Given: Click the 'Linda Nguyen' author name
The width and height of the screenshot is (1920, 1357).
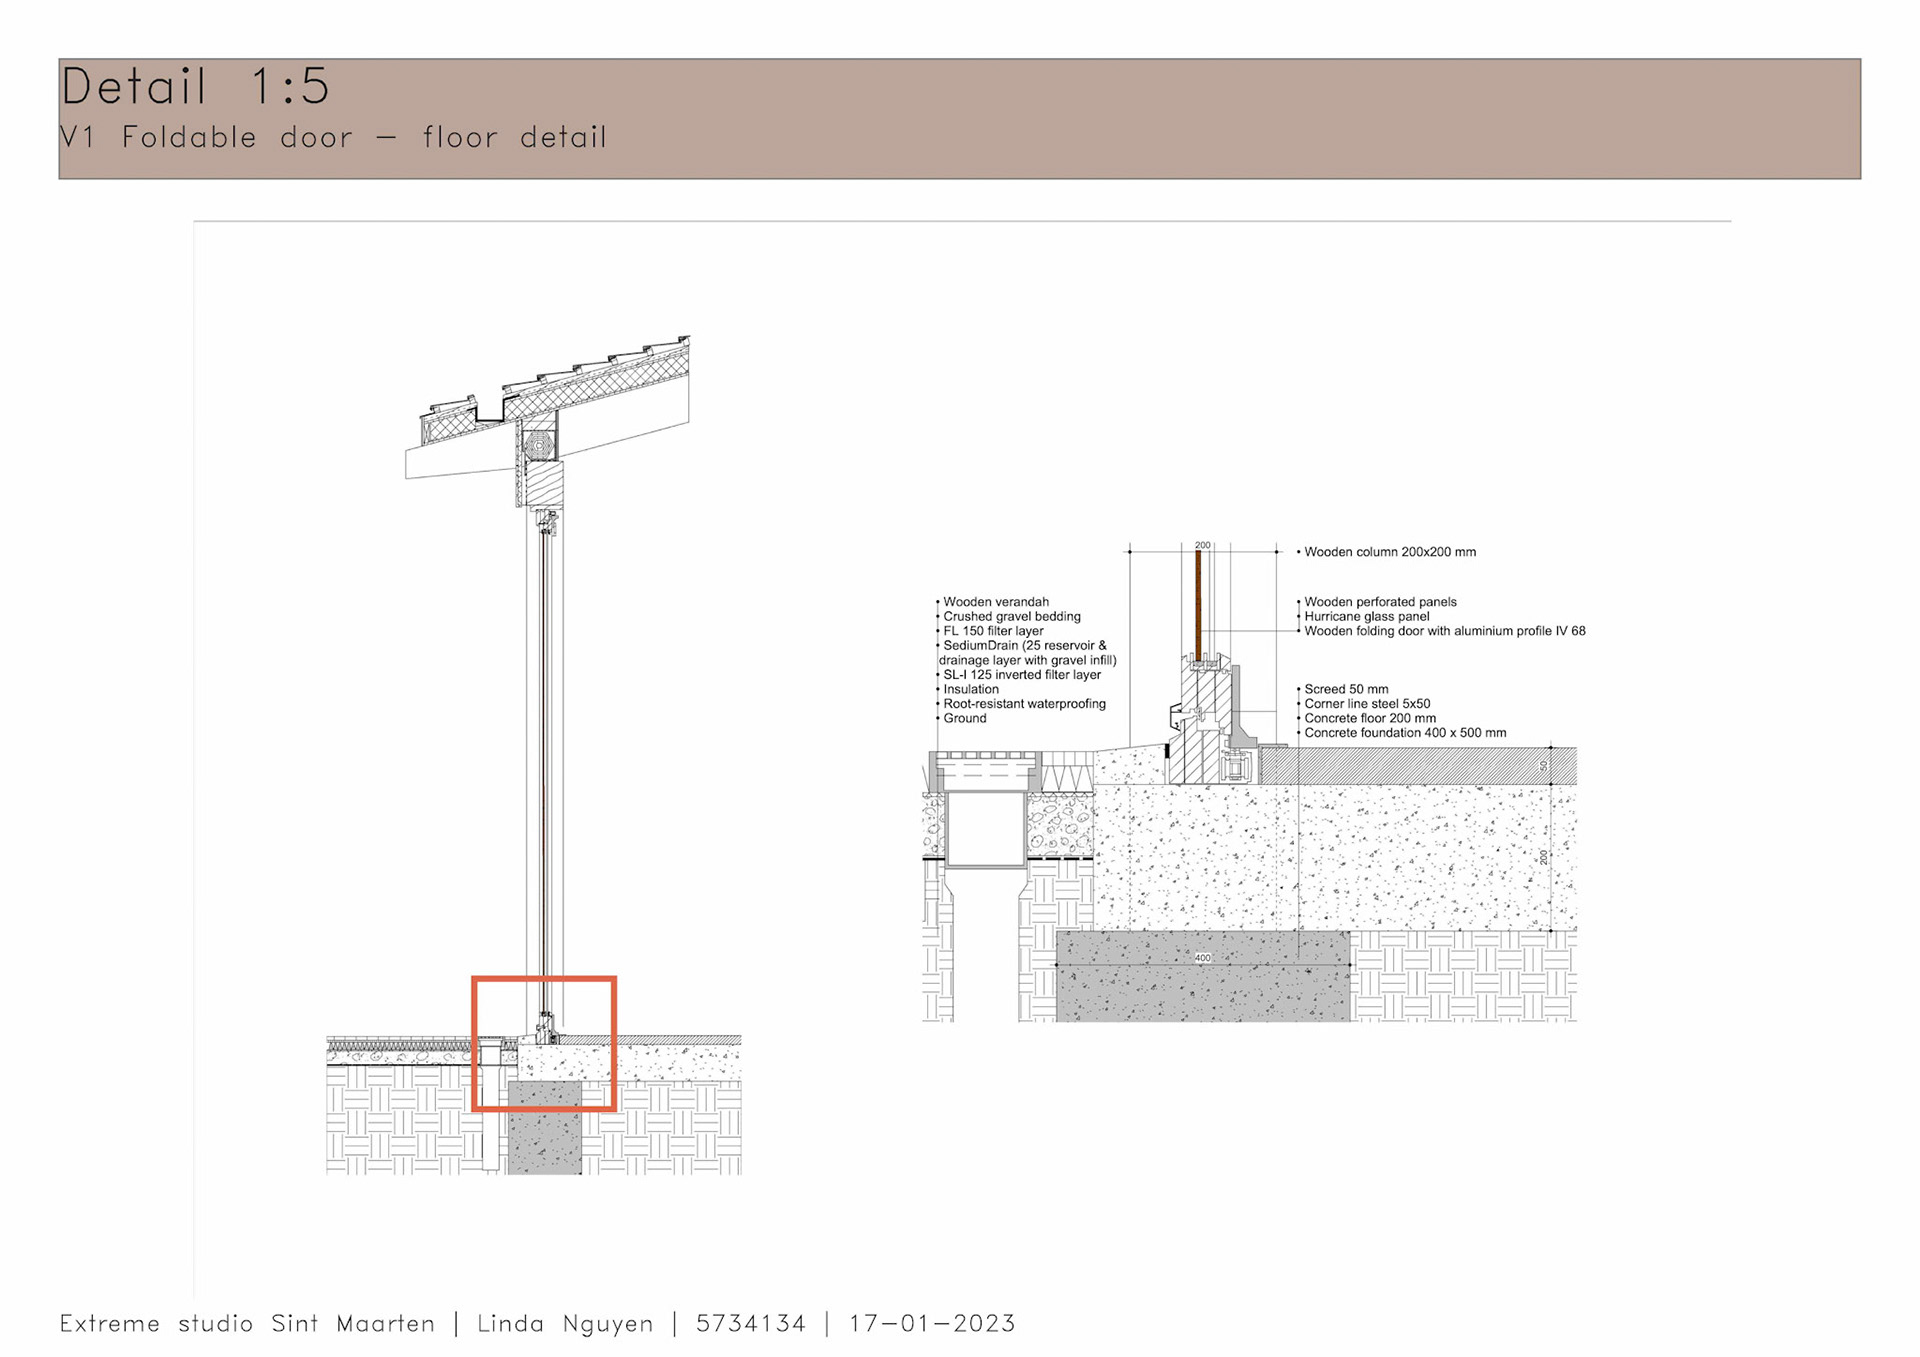Looking at the screenshot, I should click(x=565, y=1323).
